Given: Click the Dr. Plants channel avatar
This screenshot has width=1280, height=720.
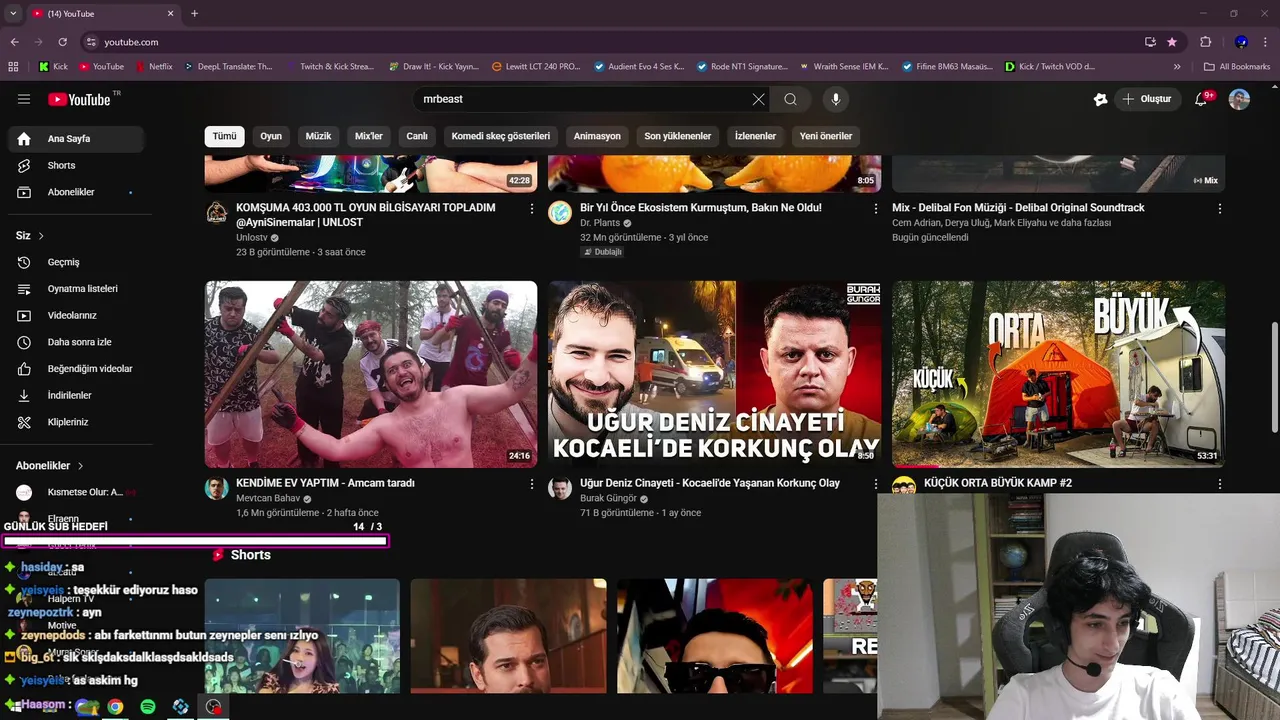Looking at the screenshot, I should (x=560, y=213).
